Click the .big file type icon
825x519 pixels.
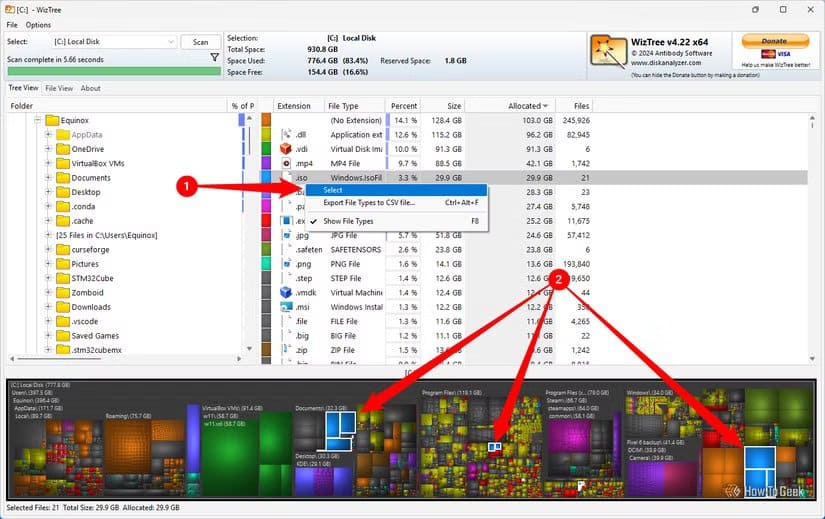286,335
